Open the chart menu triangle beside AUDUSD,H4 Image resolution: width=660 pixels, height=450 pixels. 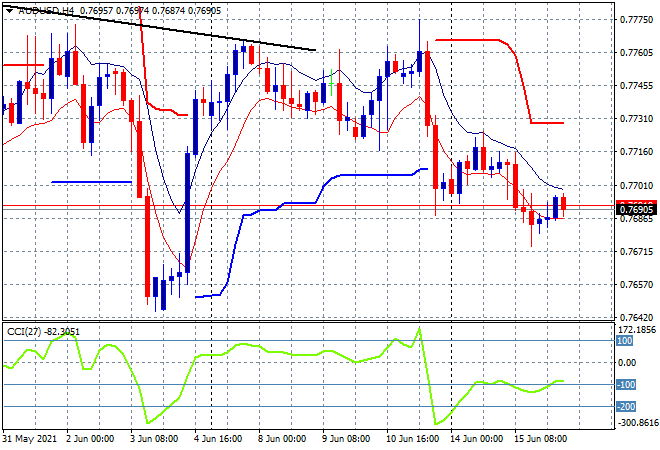(x=9, y=11)
